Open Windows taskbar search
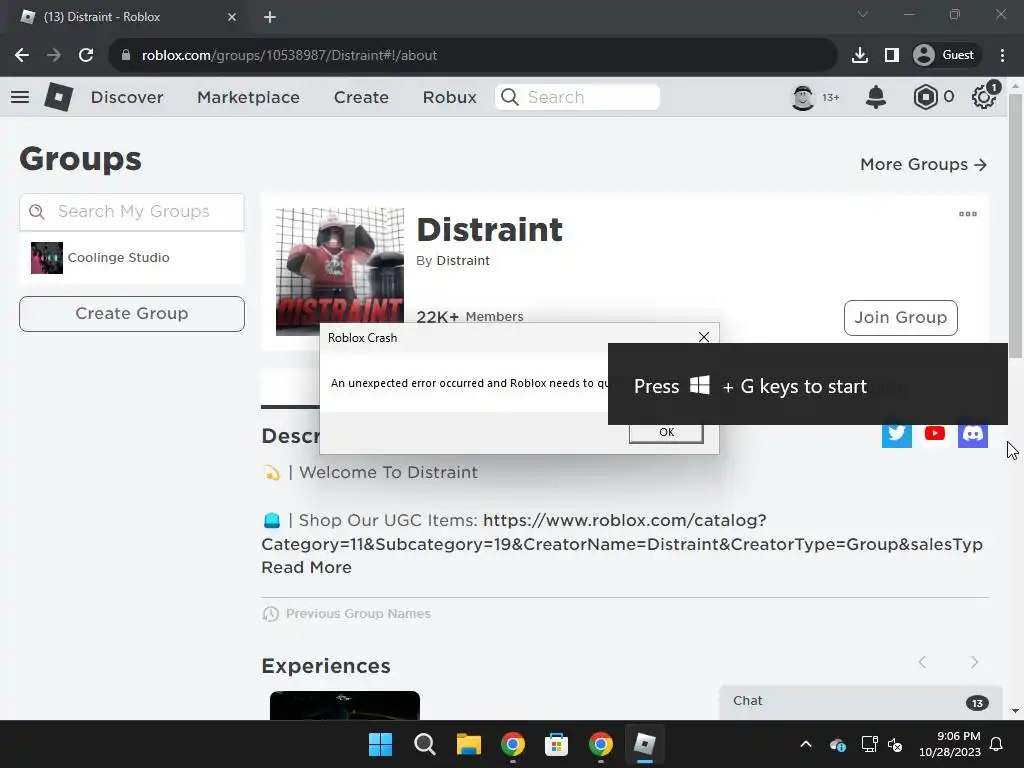Viewport: 1024px width, 768px height. [424, 744]
